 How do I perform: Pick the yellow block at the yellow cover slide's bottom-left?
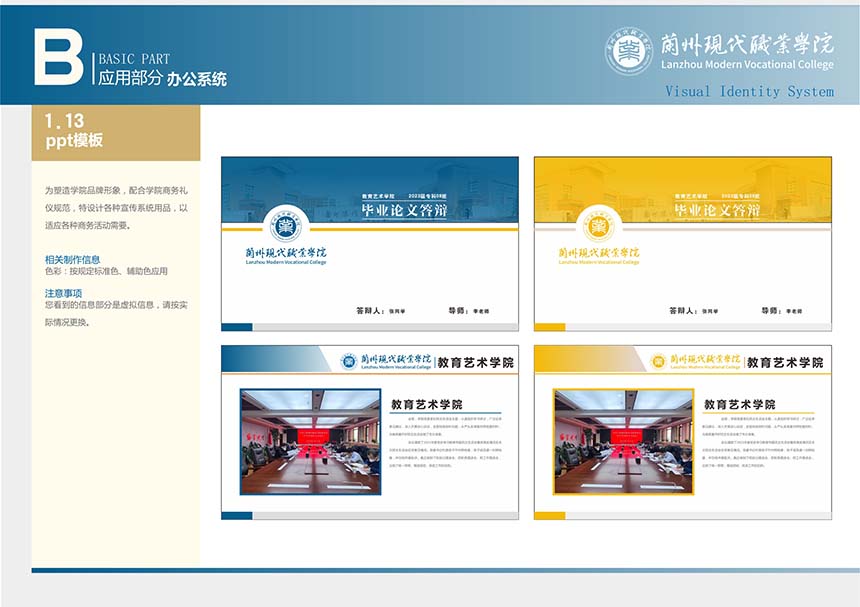[x=549, y=326]
